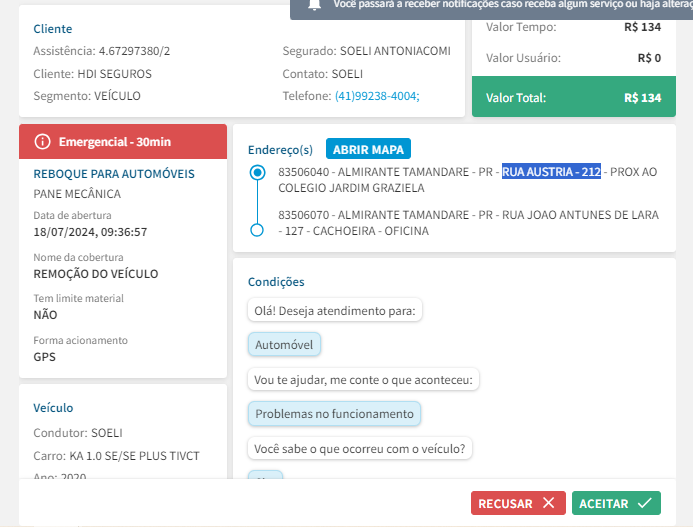Click the notification bell icon

314,4
